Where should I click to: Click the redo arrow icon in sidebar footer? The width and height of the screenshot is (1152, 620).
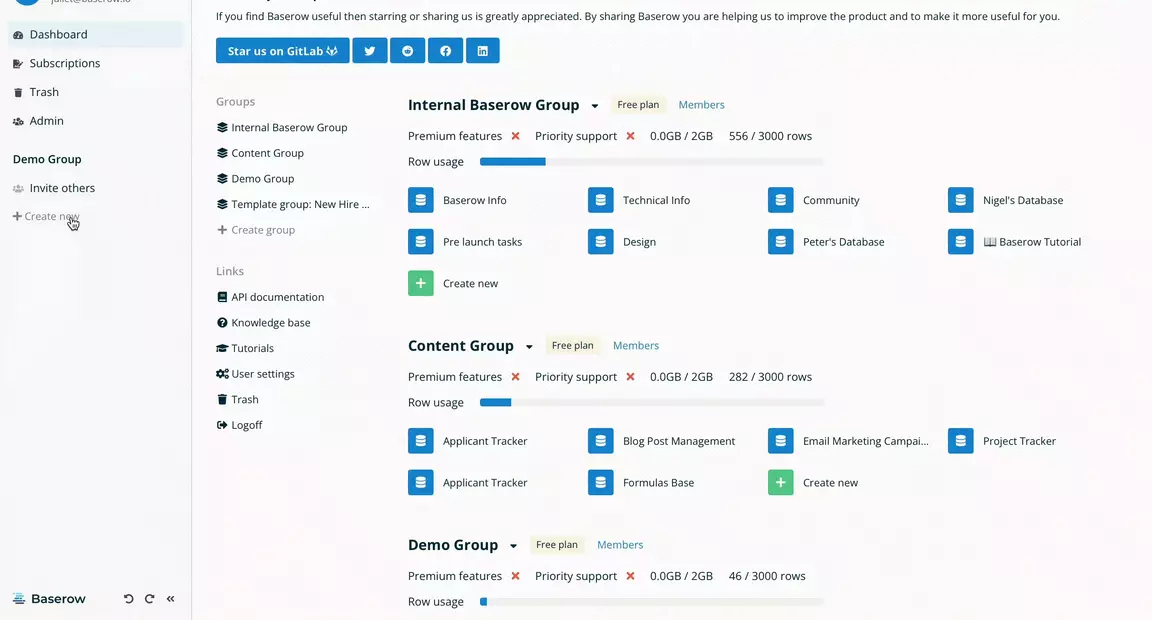coord(149,599)
